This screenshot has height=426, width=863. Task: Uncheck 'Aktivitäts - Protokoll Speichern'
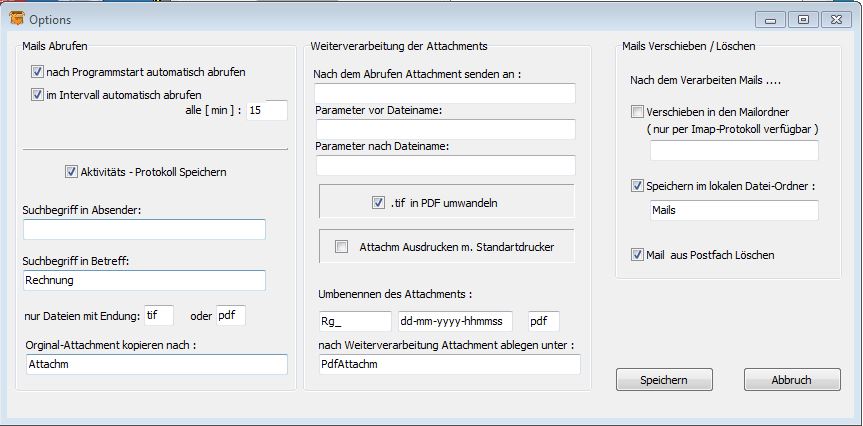point(71,172)
